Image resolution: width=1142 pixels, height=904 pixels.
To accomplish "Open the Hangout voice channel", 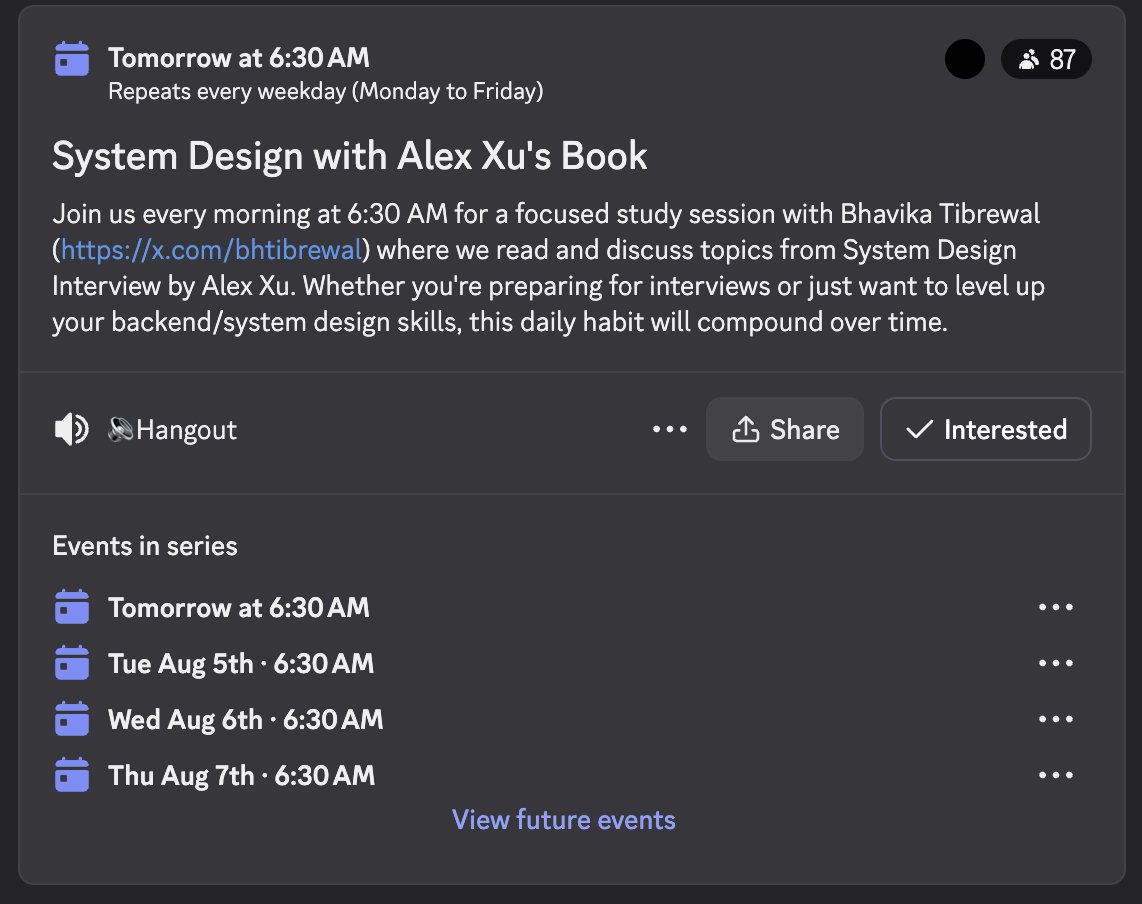I will click(x=172, y=430).
